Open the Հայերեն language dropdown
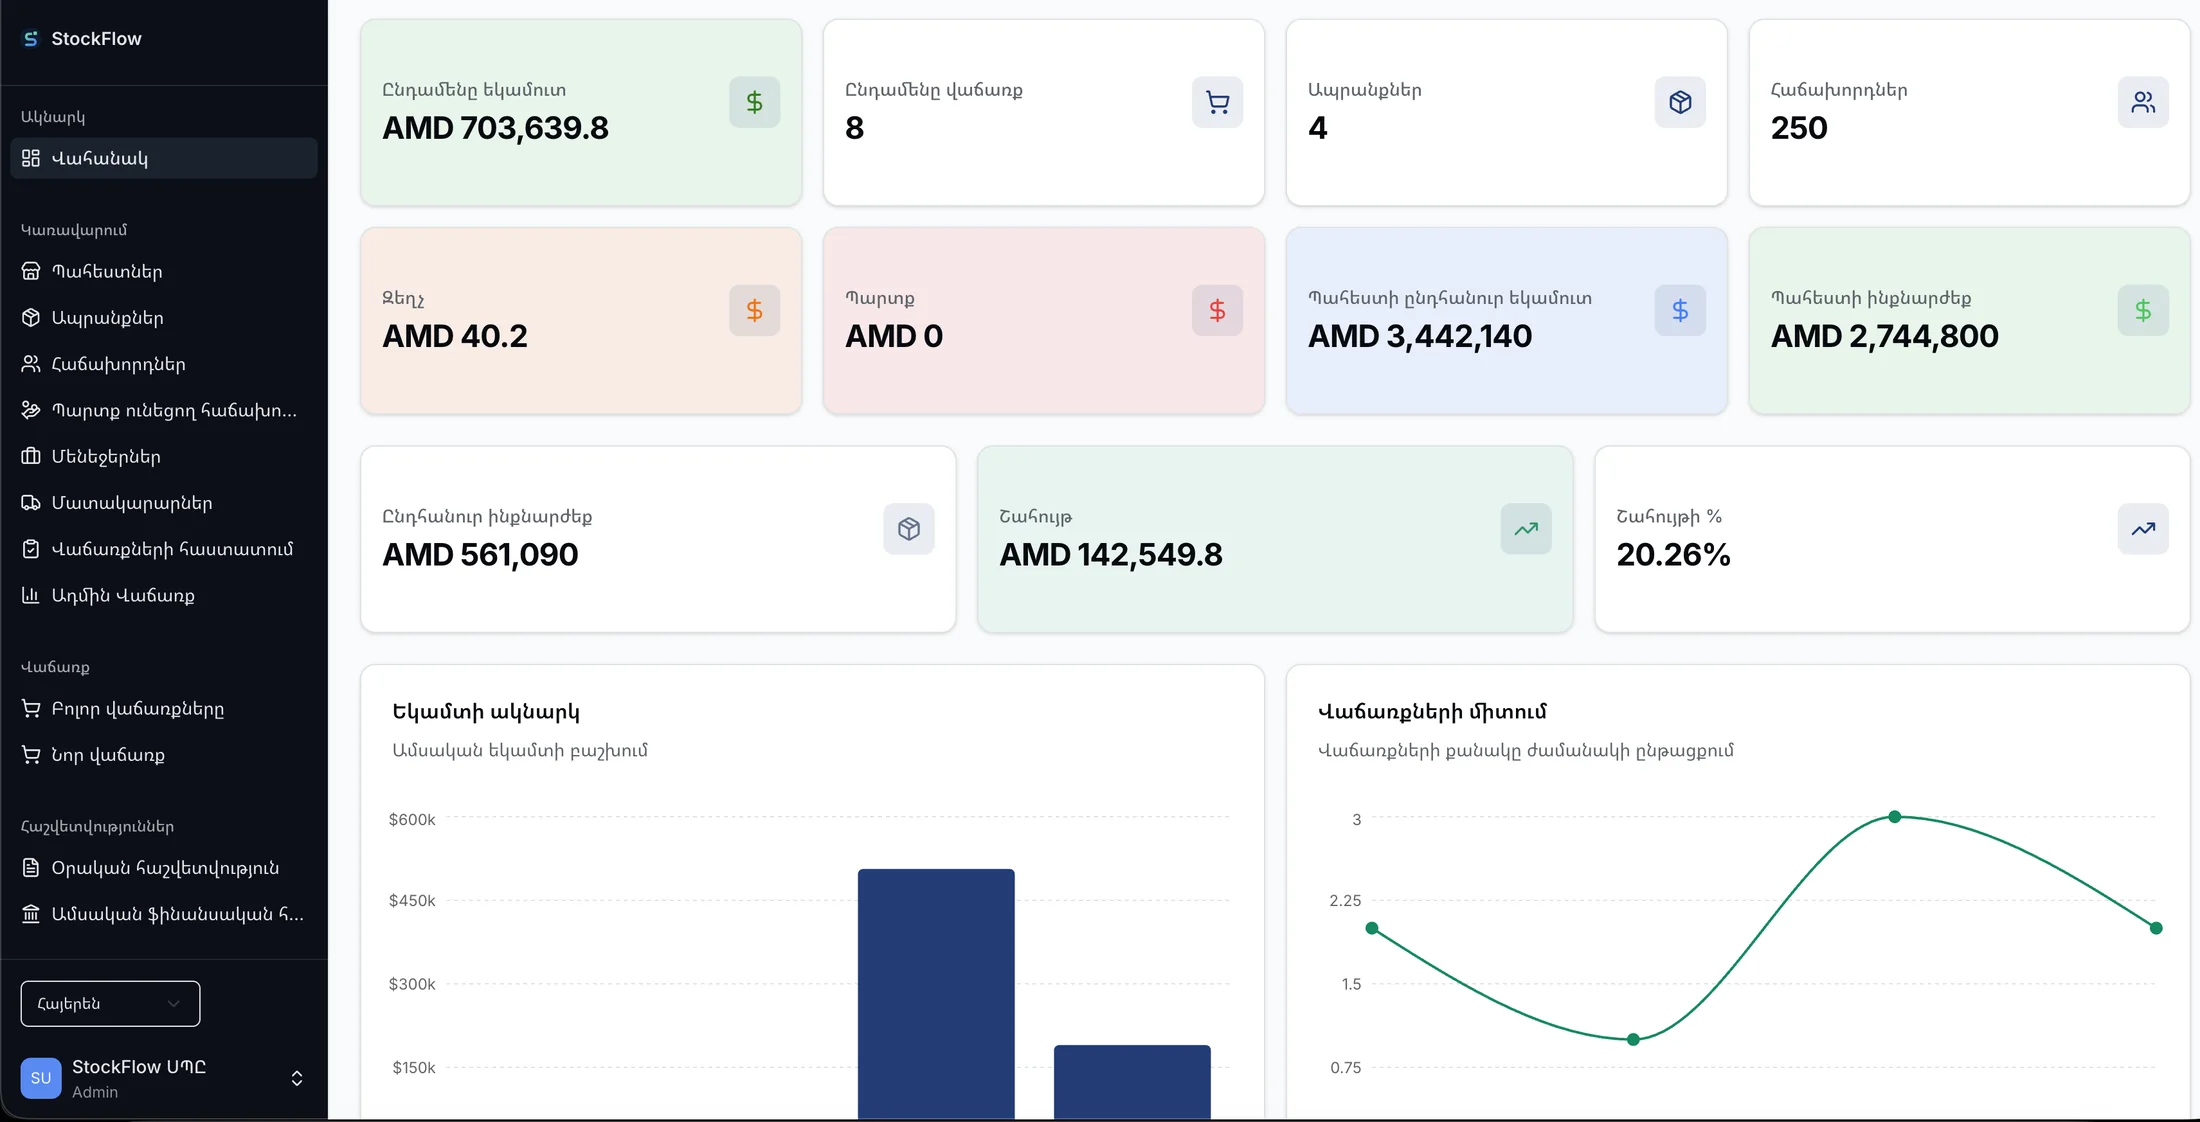Image resolution: width=2200 pixels, height=1122 pixels. pyautogui.click(x=110, y=1003)
